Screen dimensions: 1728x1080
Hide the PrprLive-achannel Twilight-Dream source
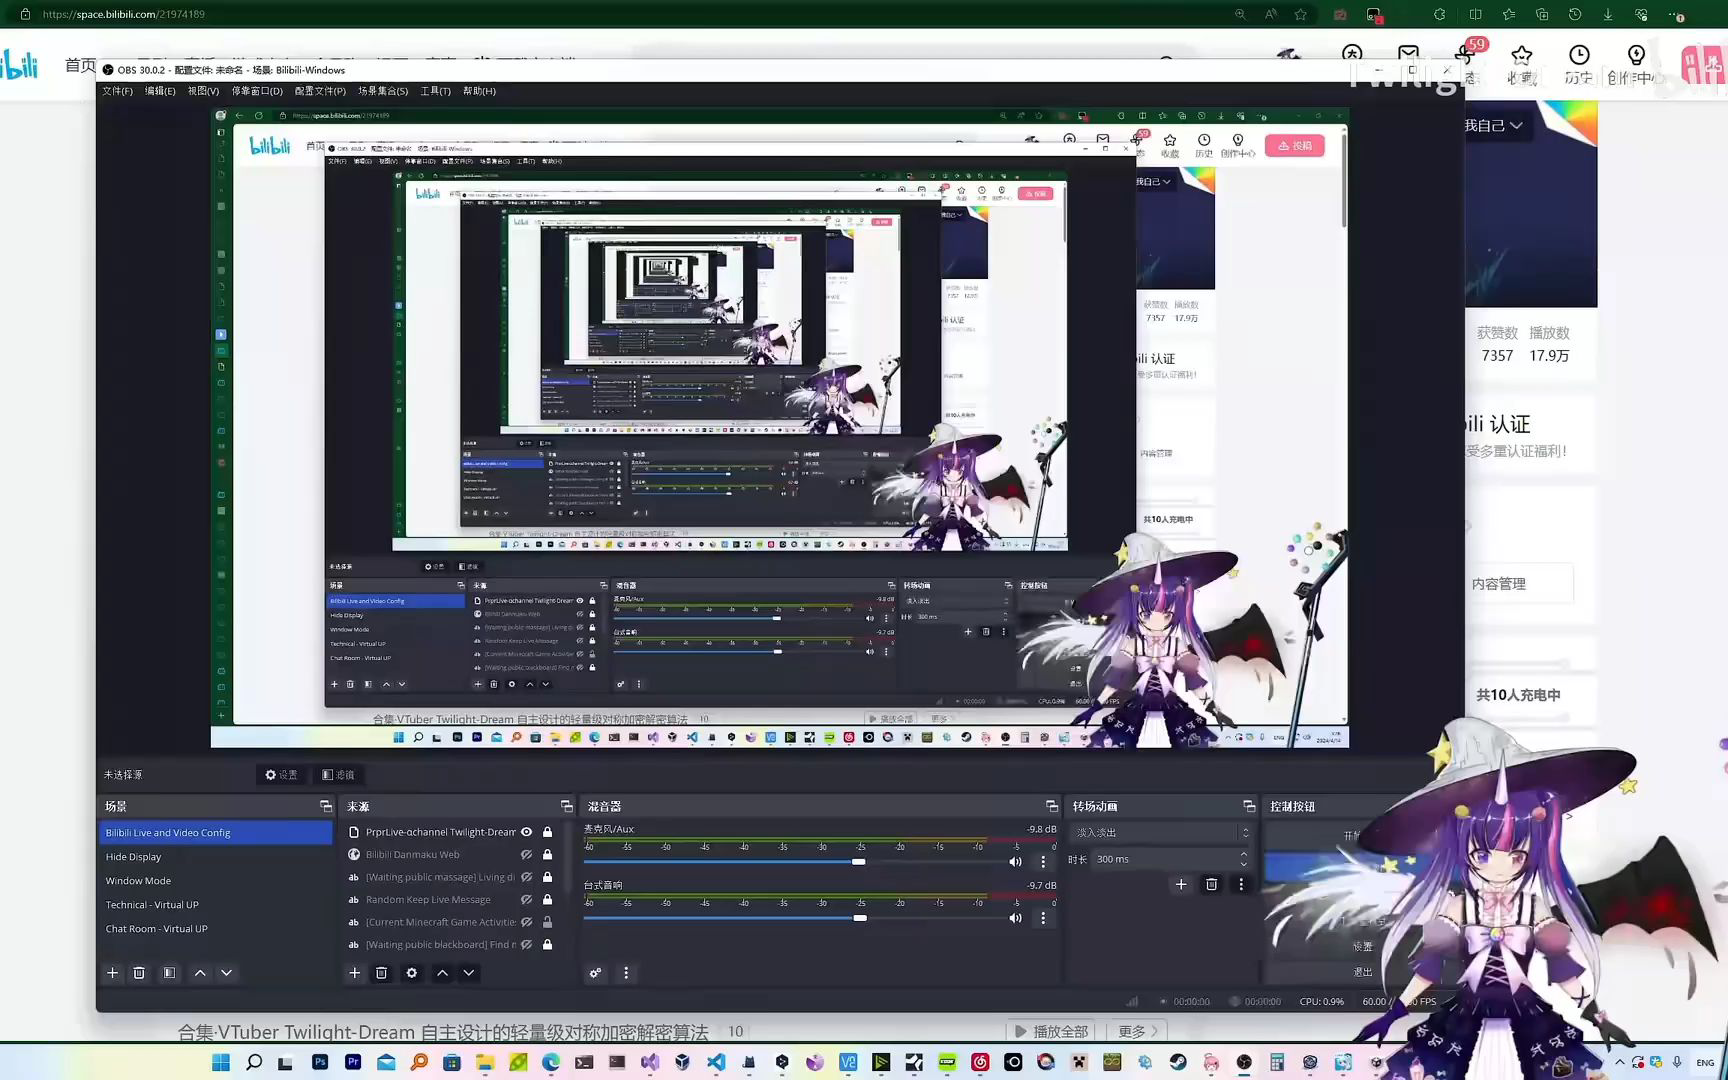(x=526, y=832)
